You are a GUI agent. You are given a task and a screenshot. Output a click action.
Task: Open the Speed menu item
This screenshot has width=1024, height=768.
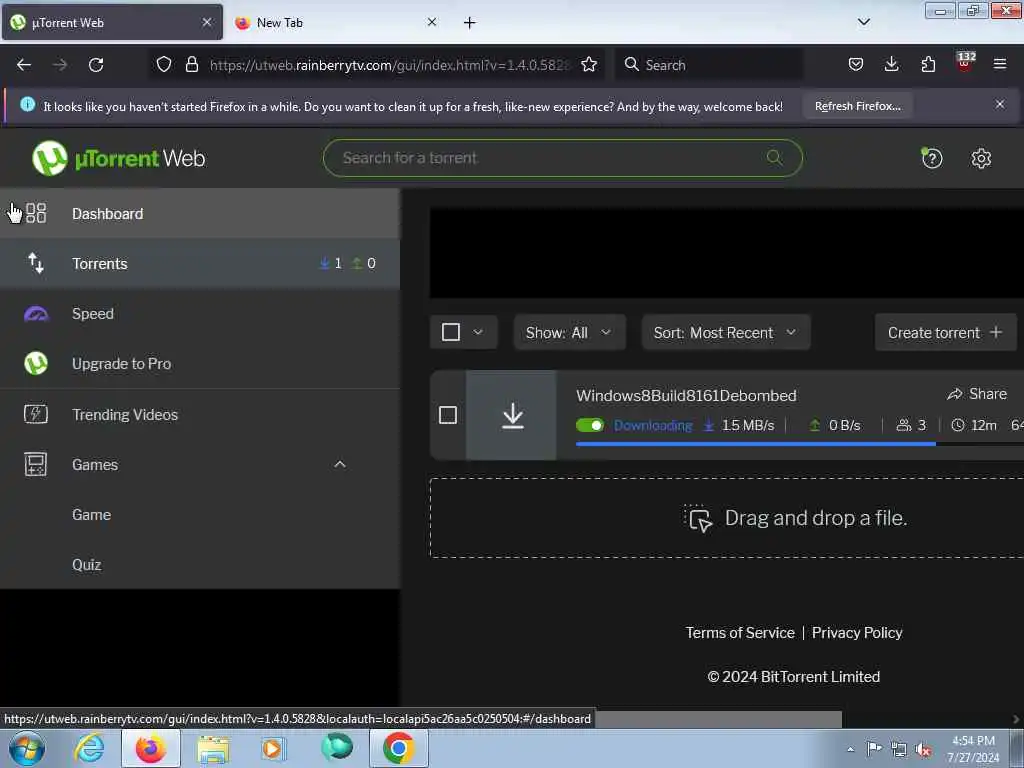pos(200,313)
